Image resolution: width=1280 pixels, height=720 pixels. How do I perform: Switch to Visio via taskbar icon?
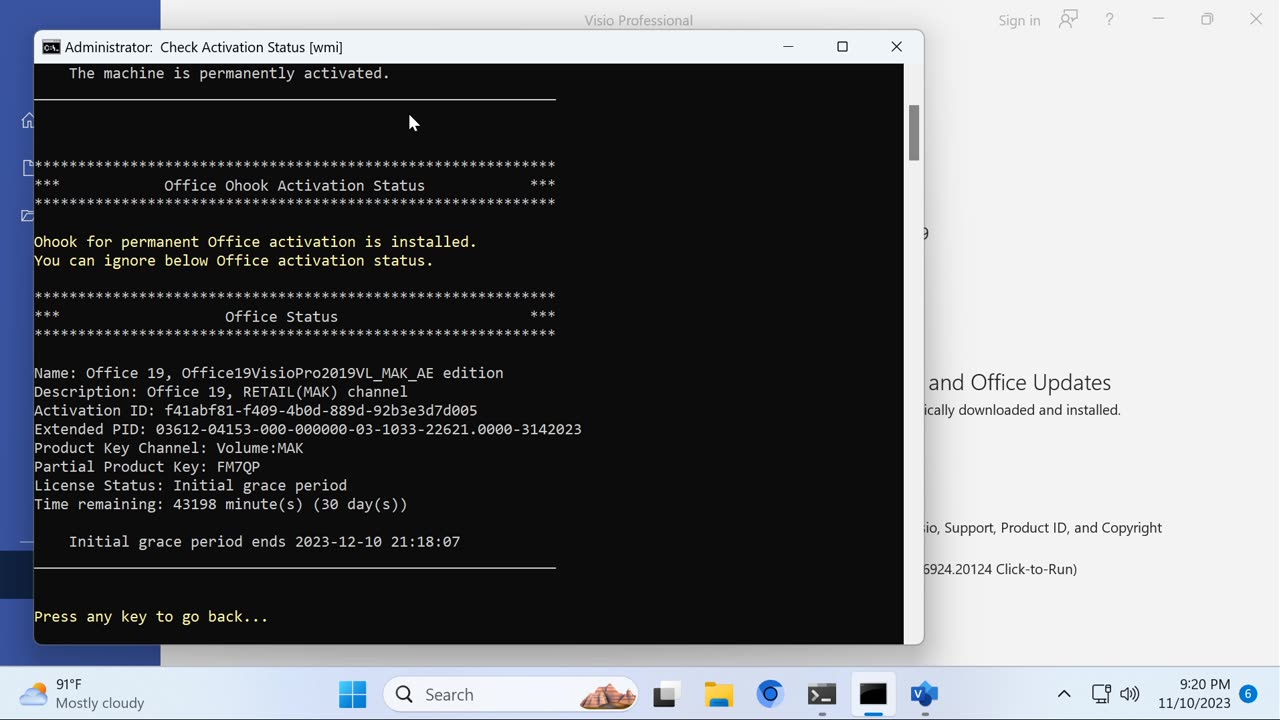(924, 694)
